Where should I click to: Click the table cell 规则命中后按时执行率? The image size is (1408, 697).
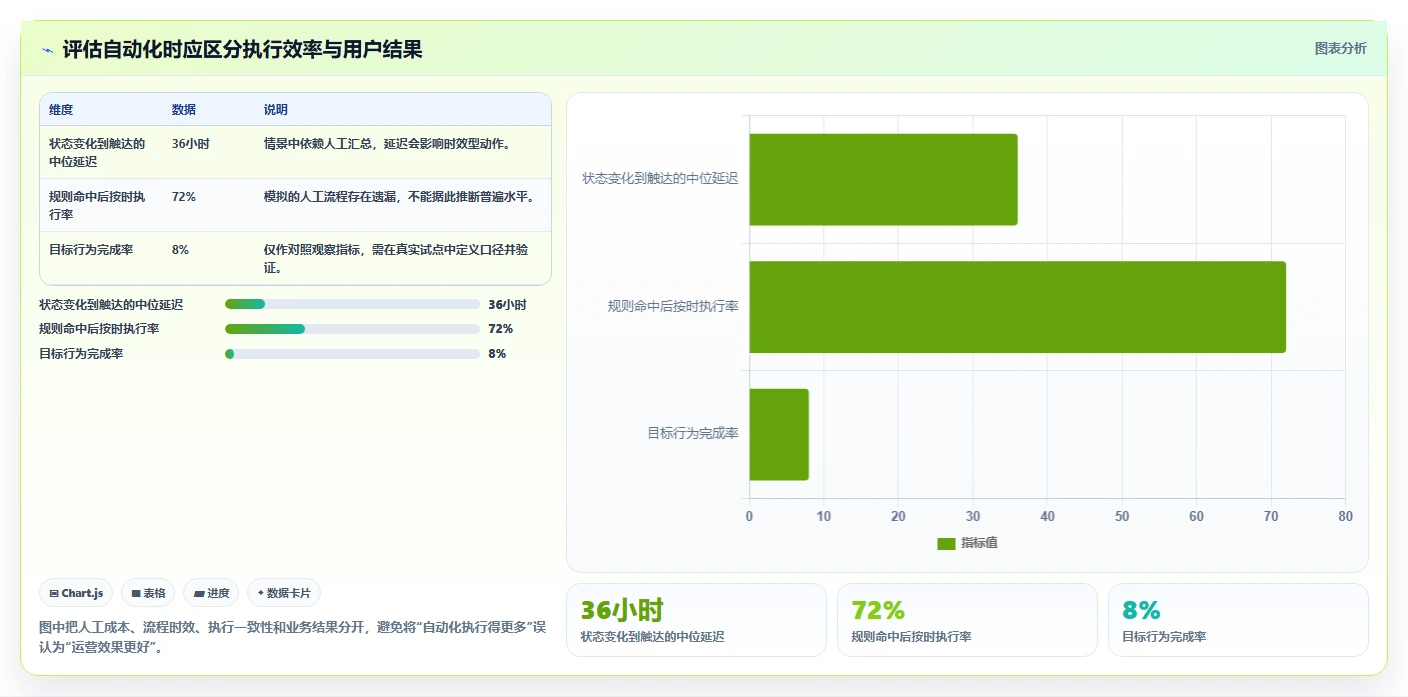point(97,205)
